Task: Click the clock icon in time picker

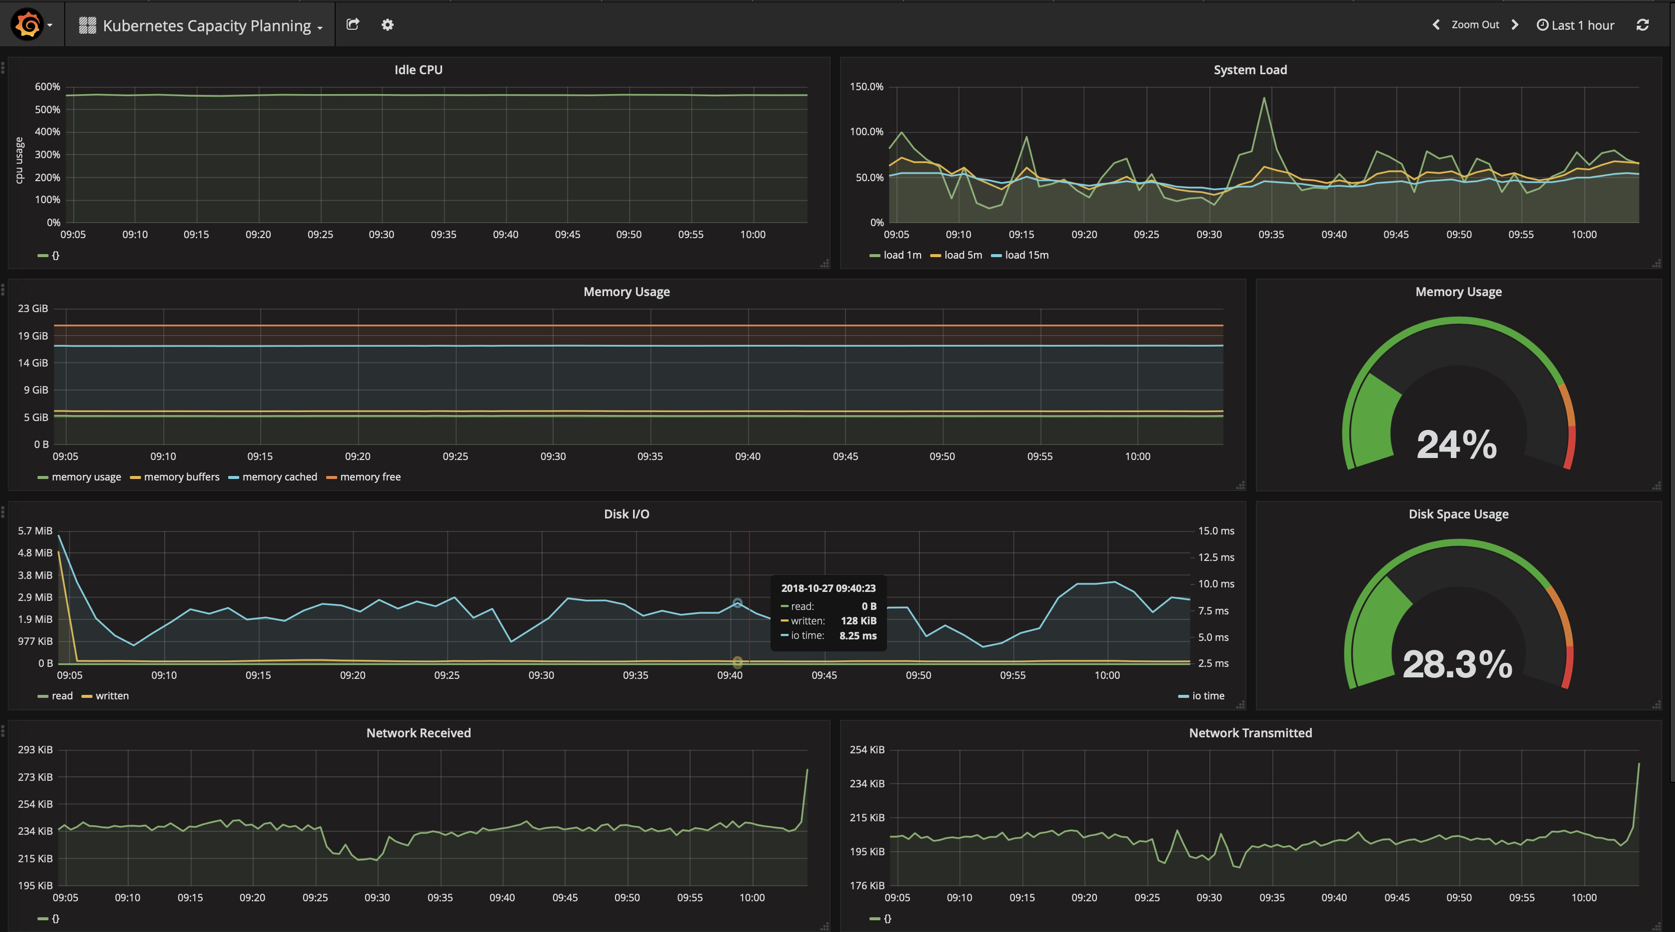Action: click(1542, 25)
